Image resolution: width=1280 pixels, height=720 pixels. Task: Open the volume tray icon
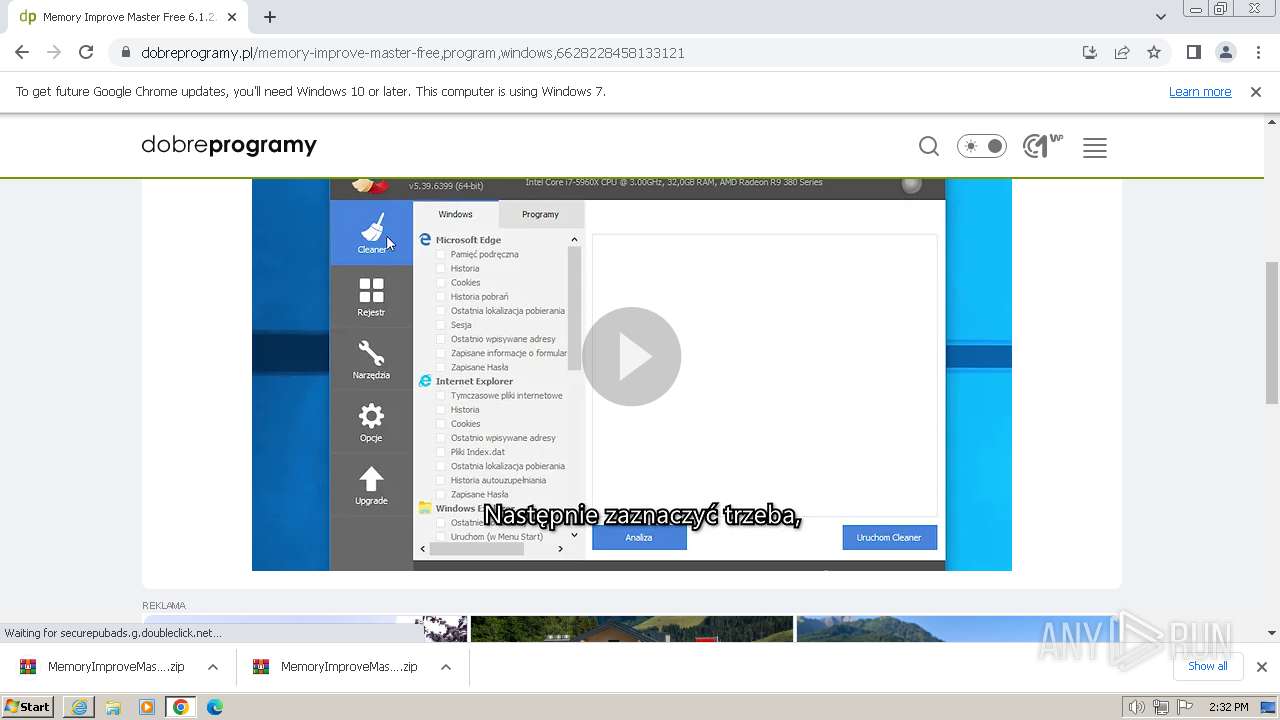point(1137,707)
